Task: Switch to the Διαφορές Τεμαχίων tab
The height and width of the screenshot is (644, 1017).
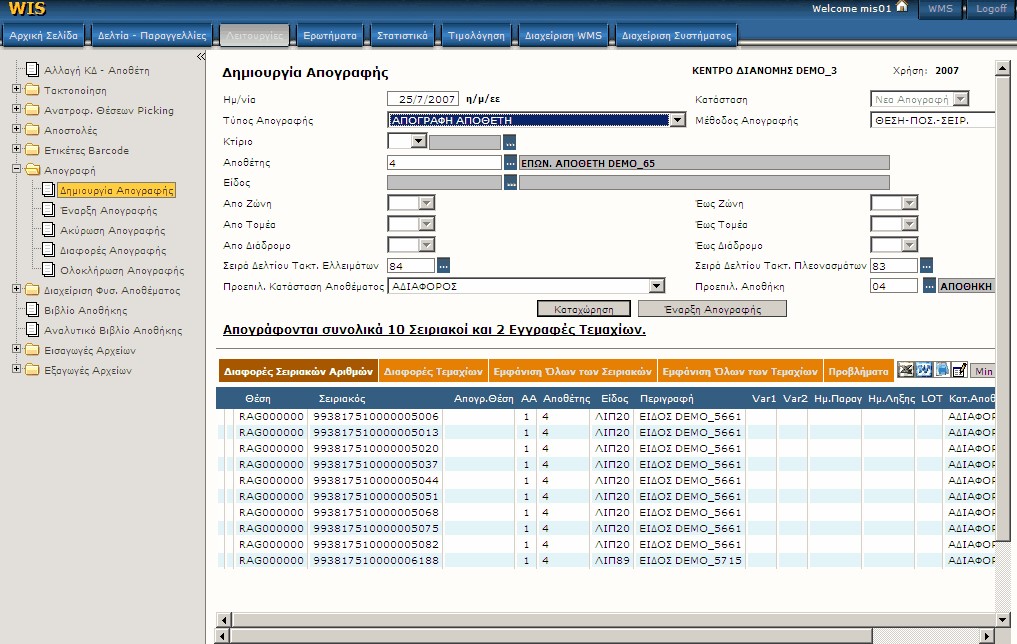Action: (x=433, y=372)
